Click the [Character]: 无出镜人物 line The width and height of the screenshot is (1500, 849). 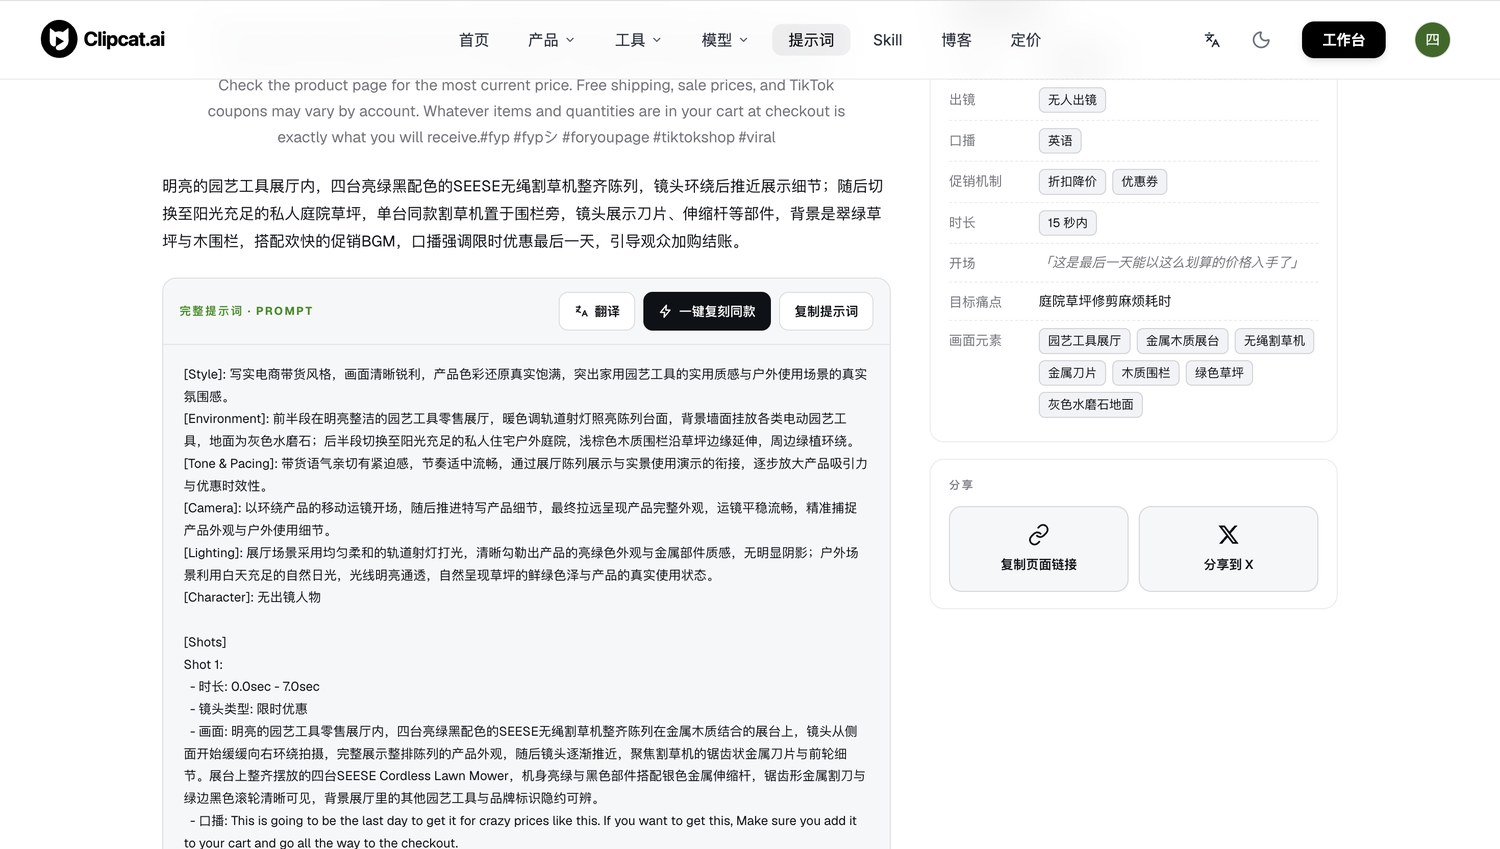252,597
